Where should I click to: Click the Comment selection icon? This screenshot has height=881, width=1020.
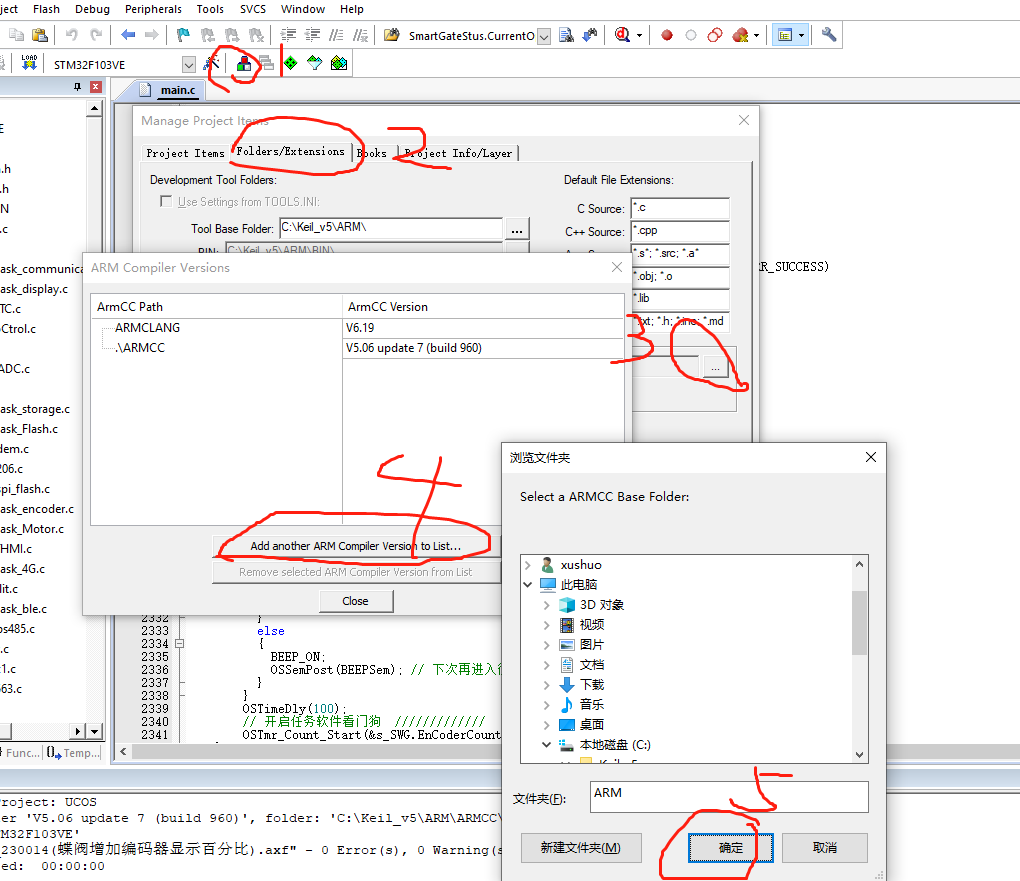coord(336,35)
